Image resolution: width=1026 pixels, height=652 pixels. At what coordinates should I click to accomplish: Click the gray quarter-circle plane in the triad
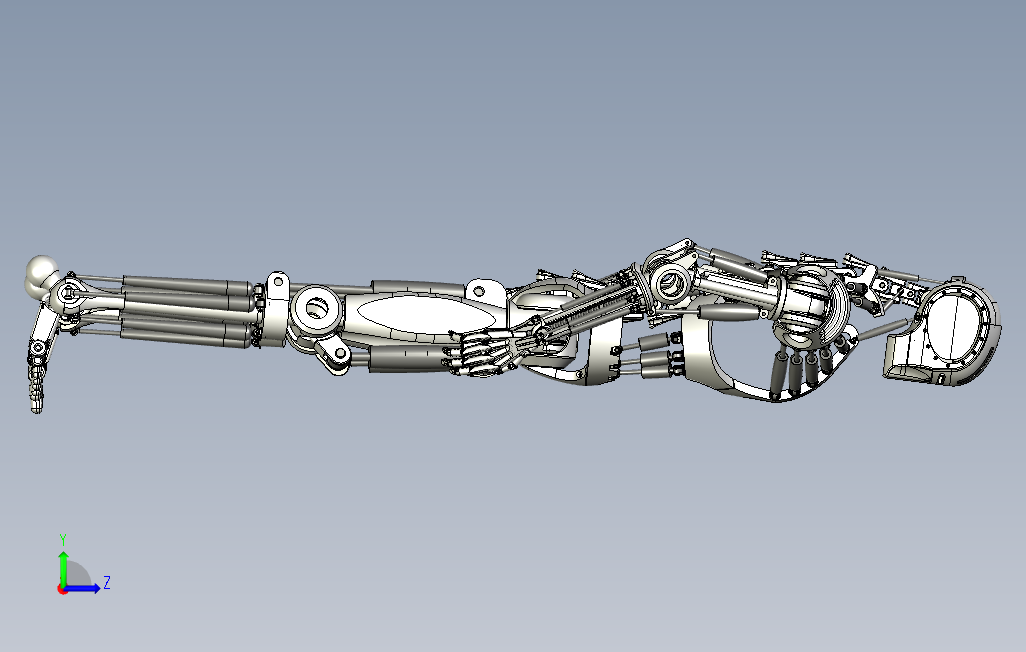click(x=78, y=574)
